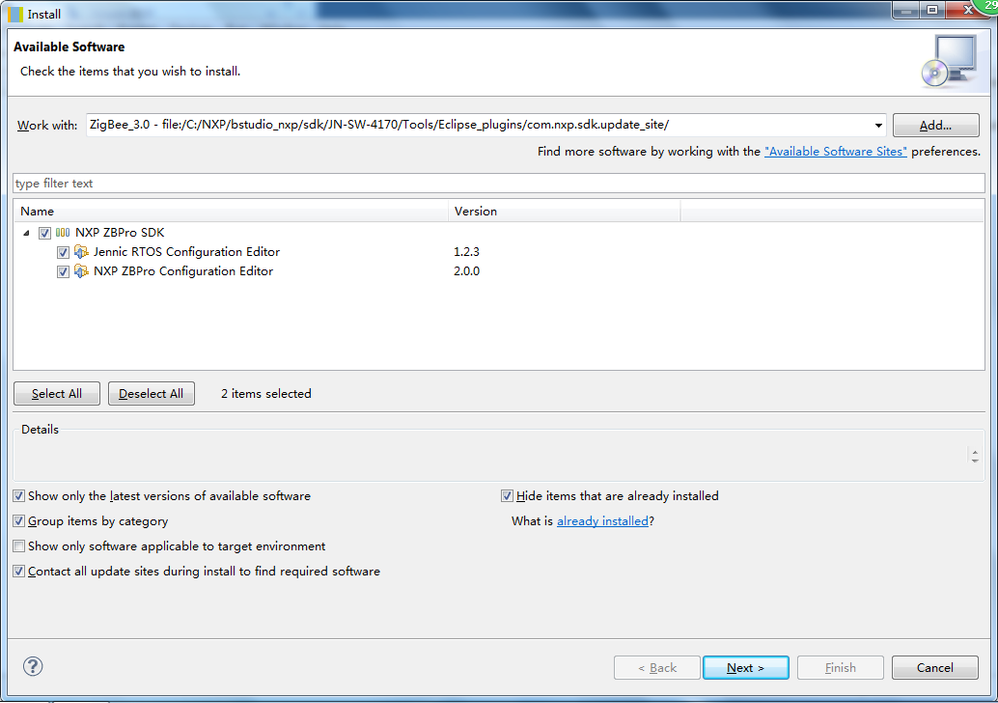
Task: Click the Jennic RTOS Configuration Editor plugin icon
Action: [81, 252]
